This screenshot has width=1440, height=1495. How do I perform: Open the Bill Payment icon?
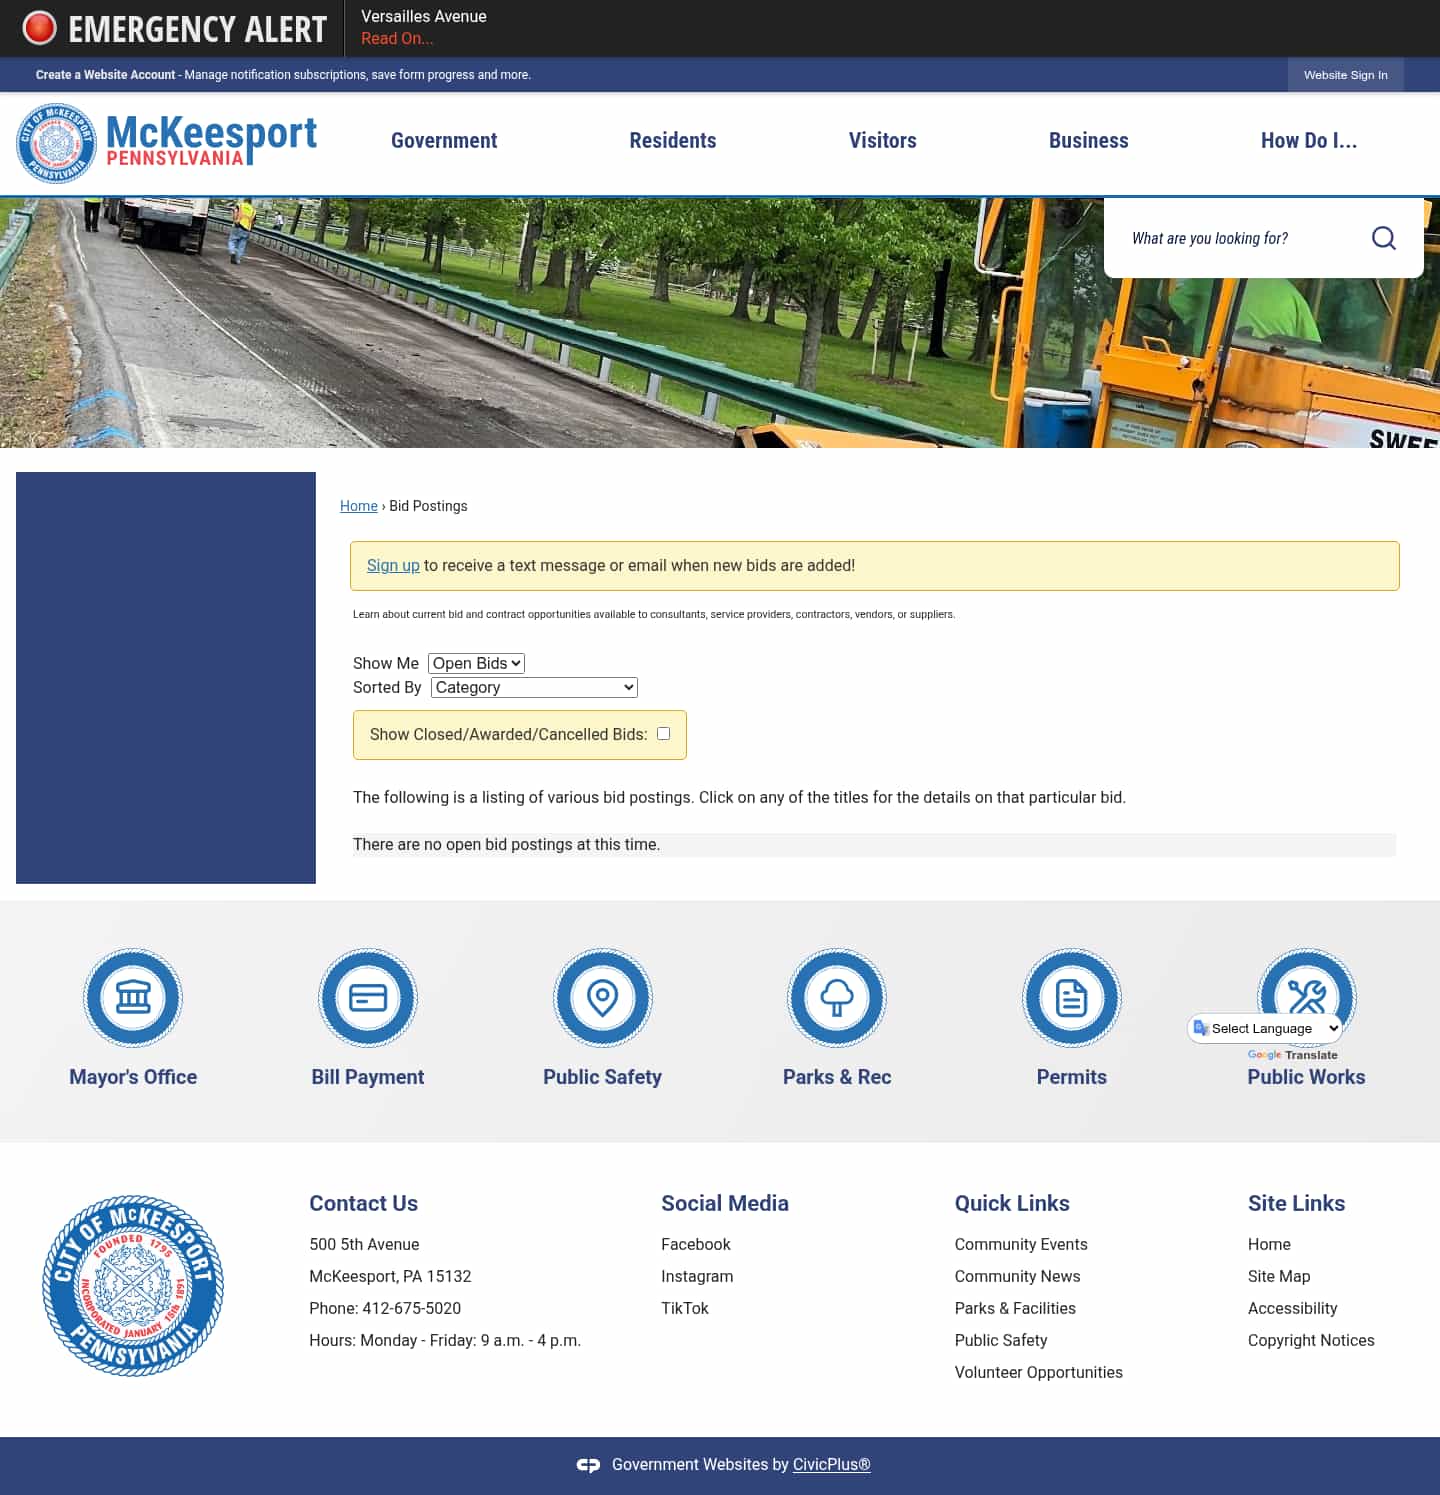coord(368,997)
